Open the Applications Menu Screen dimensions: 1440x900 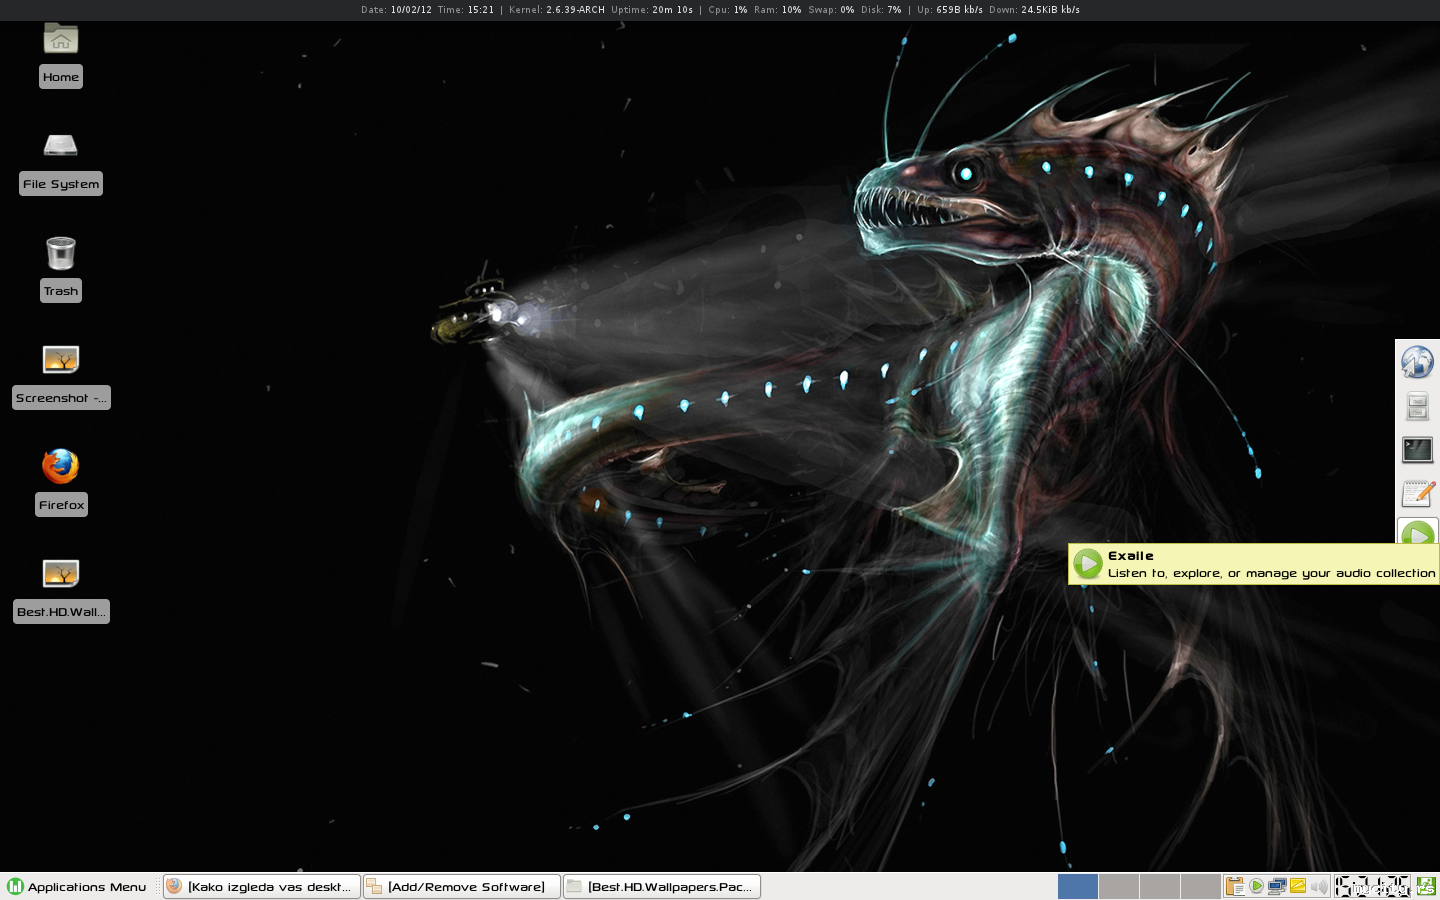point(77,887)
